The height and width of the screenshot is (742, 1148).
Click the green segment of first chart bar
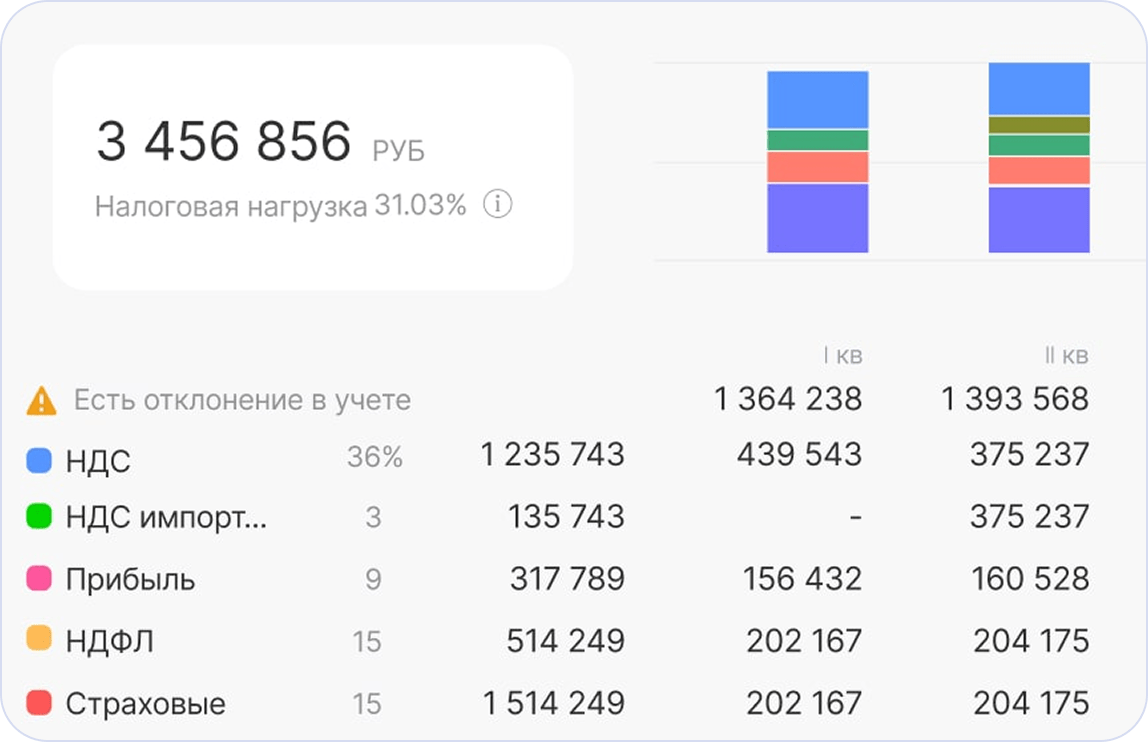[x=818, y=140]
